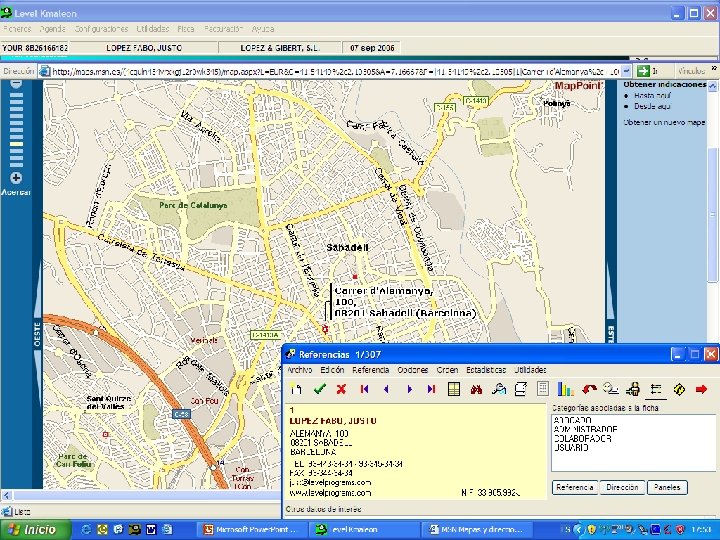Click the red undo arrow icon
The image size is (720, 540).
(589, 389)
